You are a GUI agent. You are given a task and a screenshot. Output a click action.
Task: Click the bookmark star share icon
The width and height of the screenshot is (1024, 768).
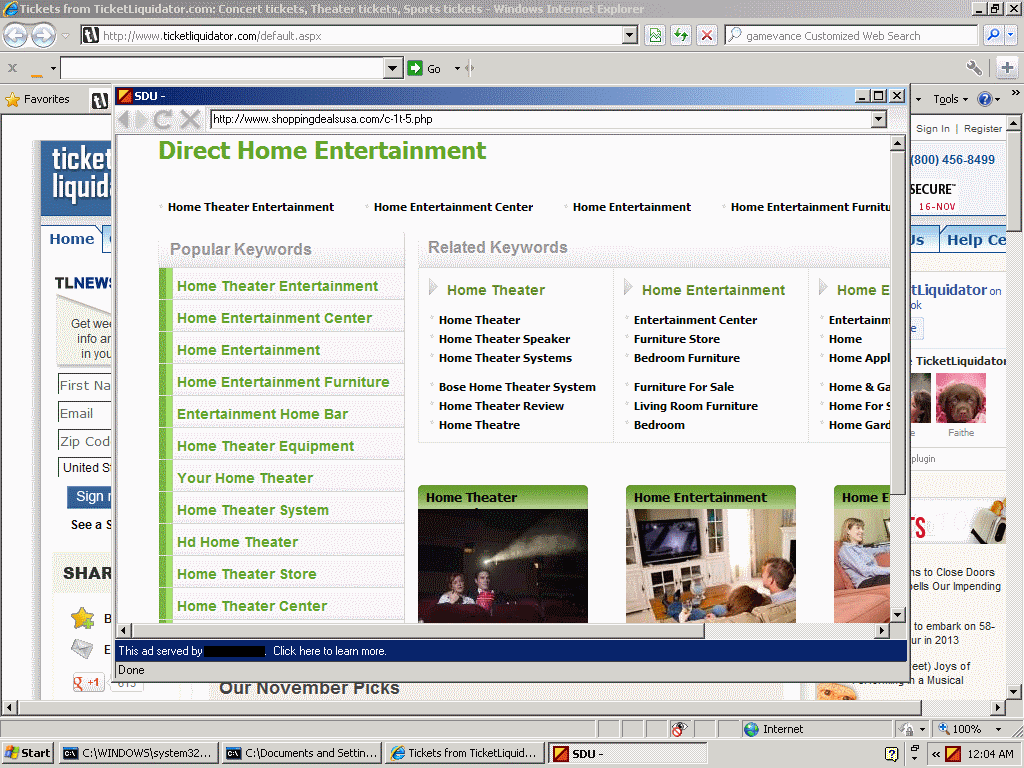[x=83, y=617]
